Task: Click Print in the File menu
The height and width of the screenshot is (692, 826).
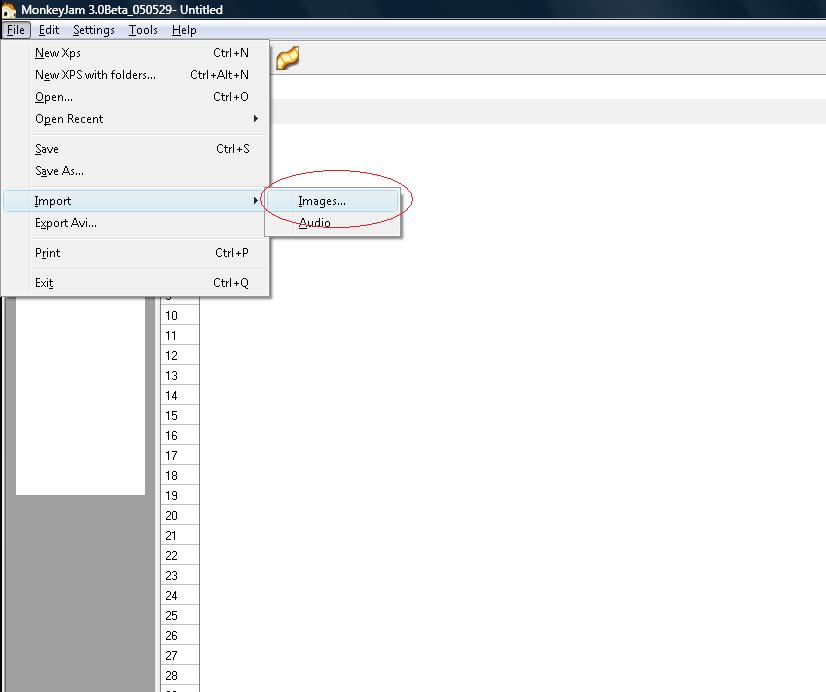Action: pos(136,253)
